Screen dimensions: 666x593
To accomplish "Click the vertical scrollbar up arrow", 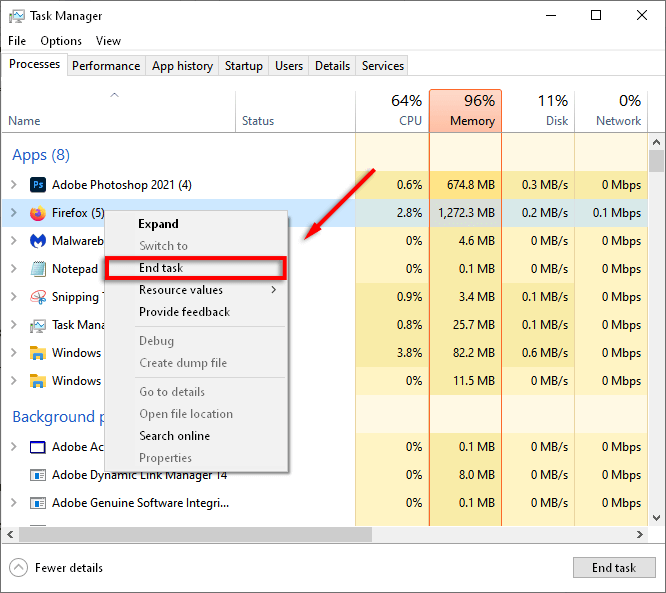I will [656, 142].
